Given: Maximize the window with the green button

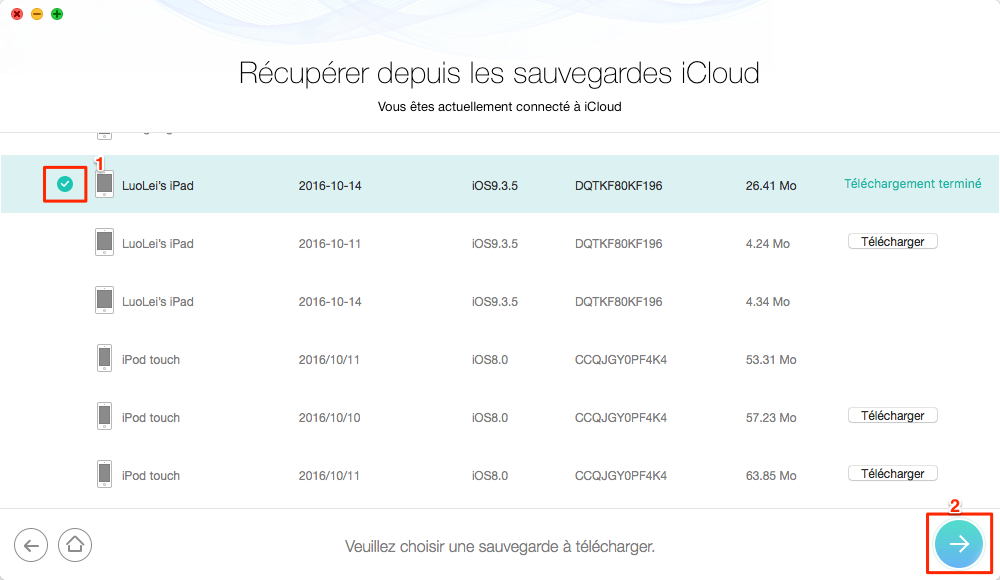Looking at the screenshot, I should [57, 14].
